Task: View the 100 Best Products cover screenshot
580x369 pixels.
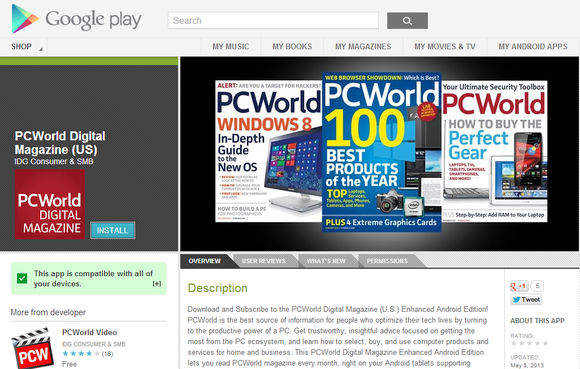Action: coord(382,152)
